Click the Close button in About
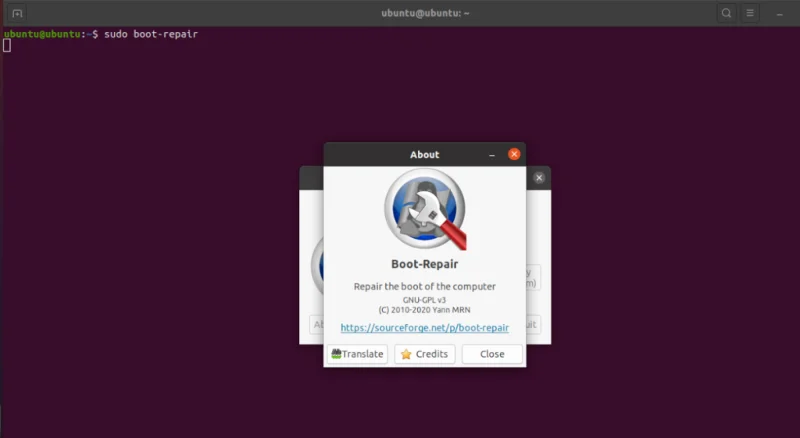The image size is (800, 438). point(492,354)
